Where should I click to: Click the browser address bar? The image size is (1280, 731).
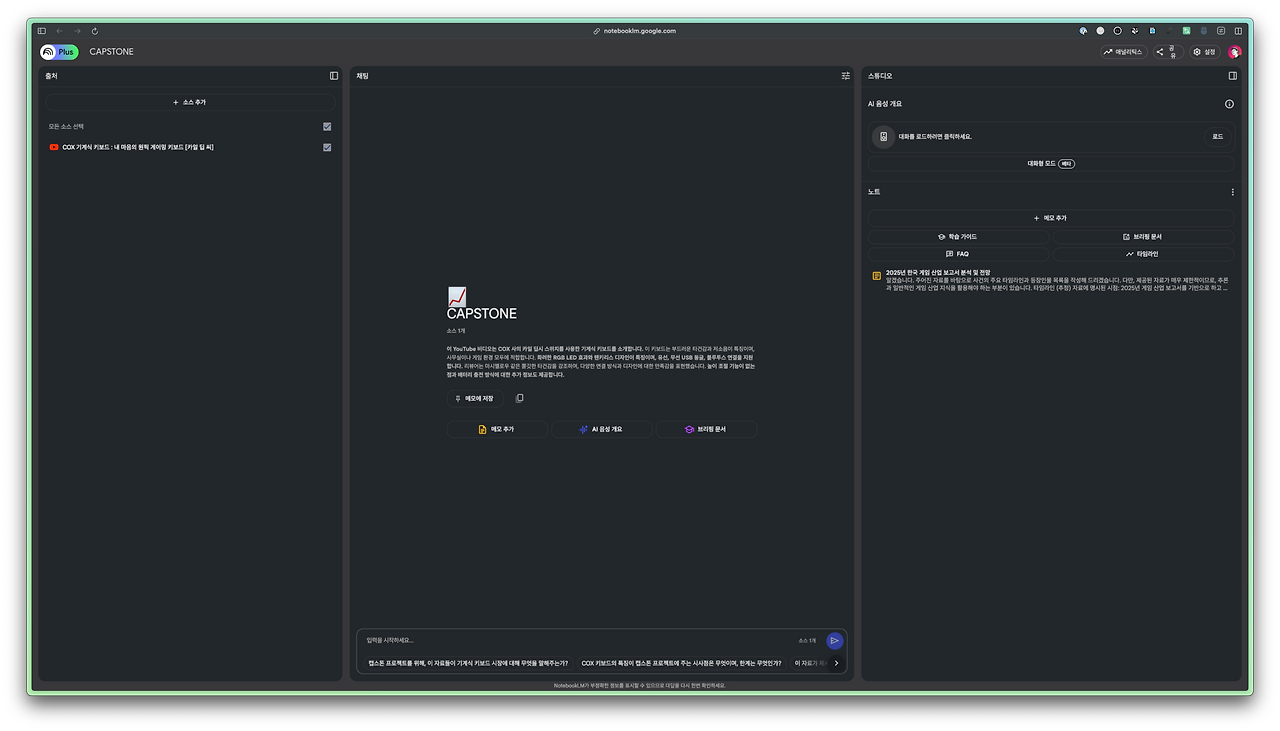640,31
